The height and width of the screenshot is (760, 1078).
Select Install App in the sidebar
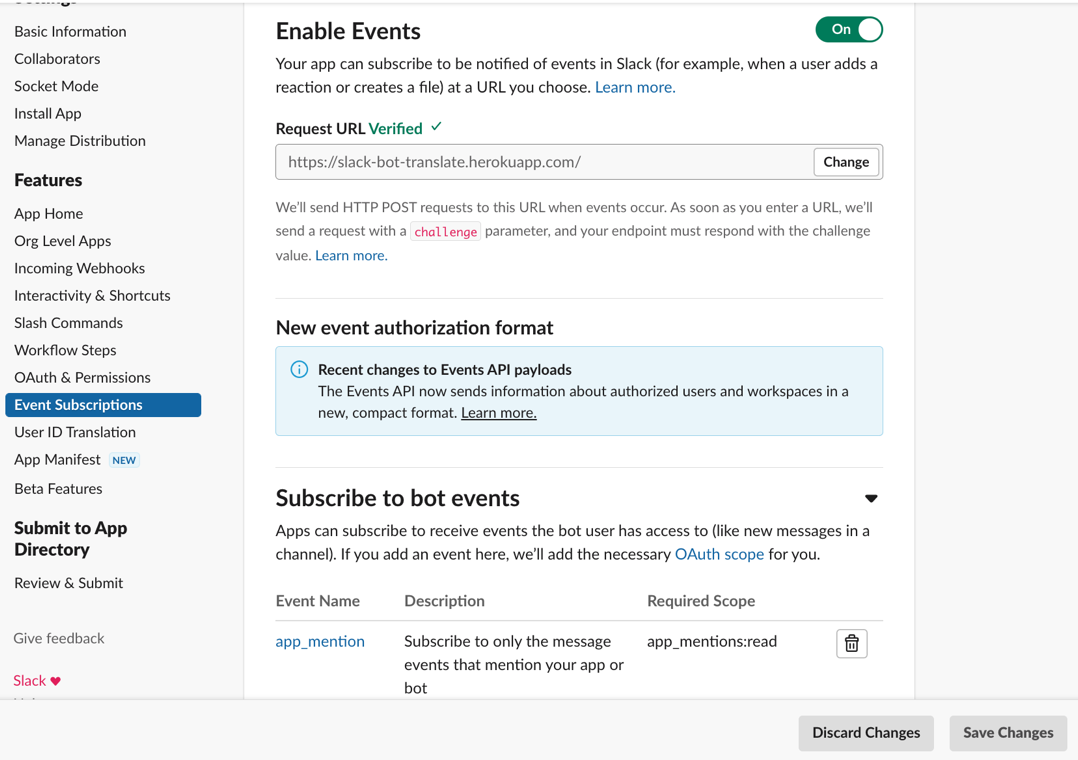click(47, 113)
